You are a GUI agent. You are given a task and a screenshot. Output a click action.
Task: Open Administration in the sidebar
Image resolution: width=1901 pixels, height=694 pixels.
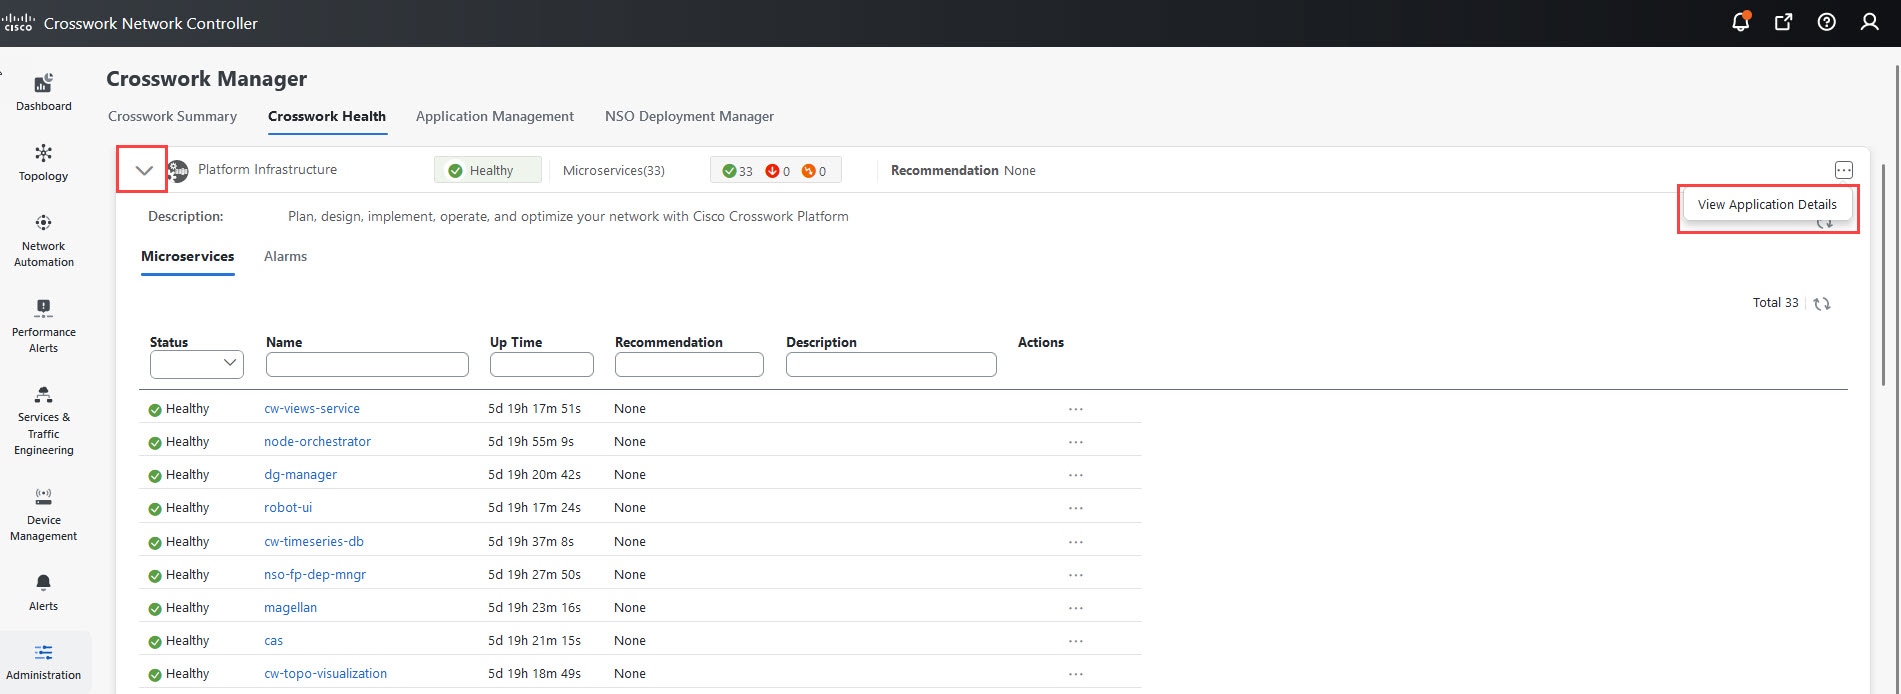pyautogui.click(x=44, y=662)
